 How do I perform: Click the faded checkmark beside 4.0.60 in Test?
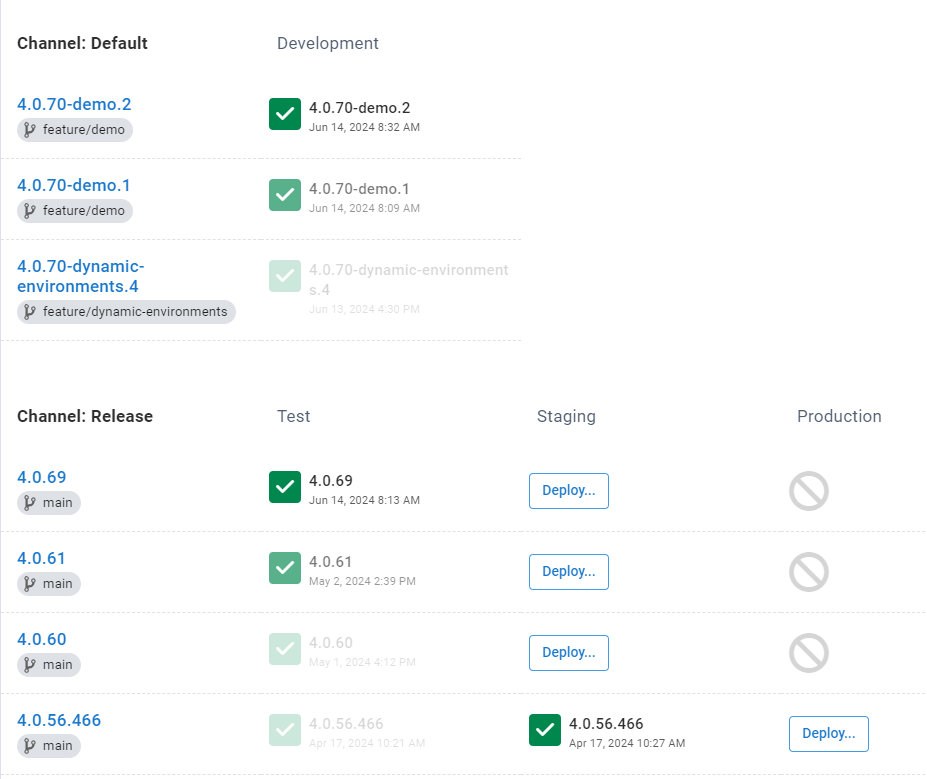(284, 649)
